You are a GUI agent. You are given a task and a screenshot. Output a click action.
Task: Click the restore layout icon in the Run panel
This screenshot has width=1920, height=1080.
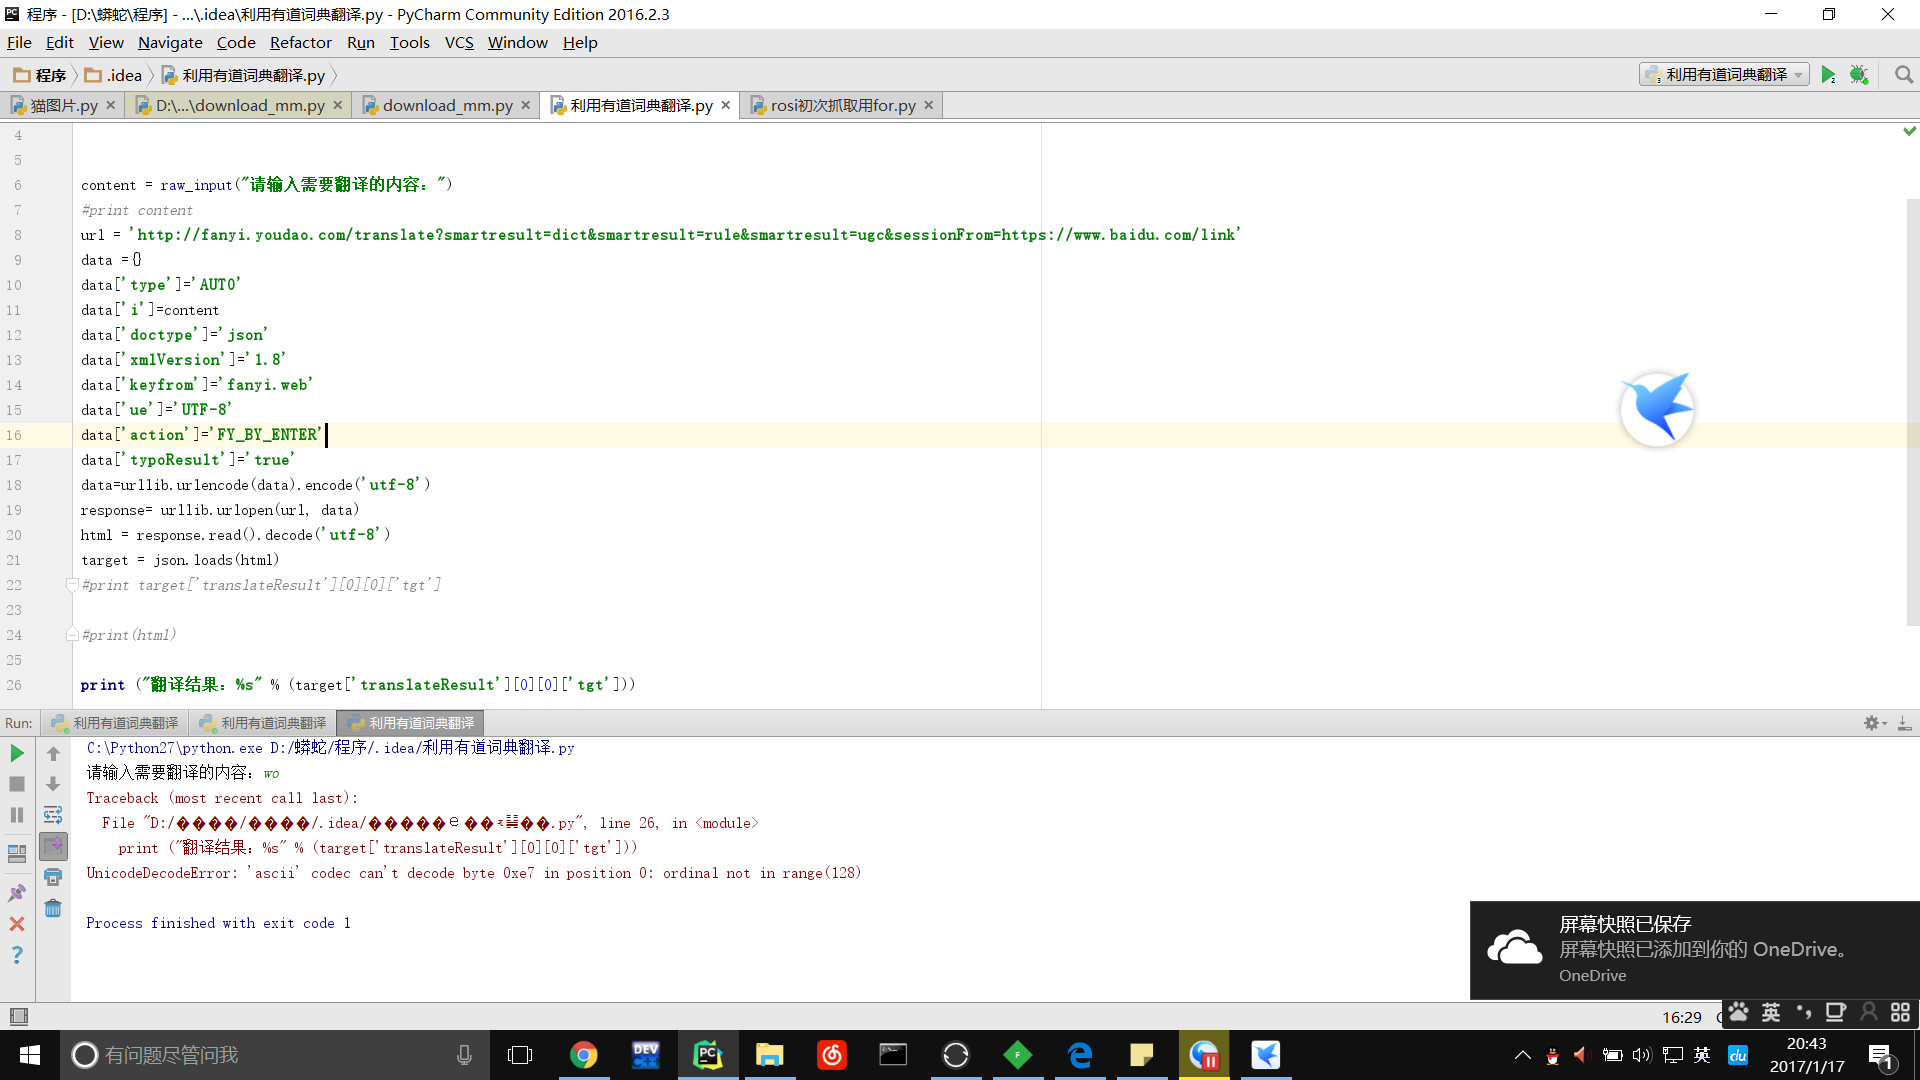17,853
